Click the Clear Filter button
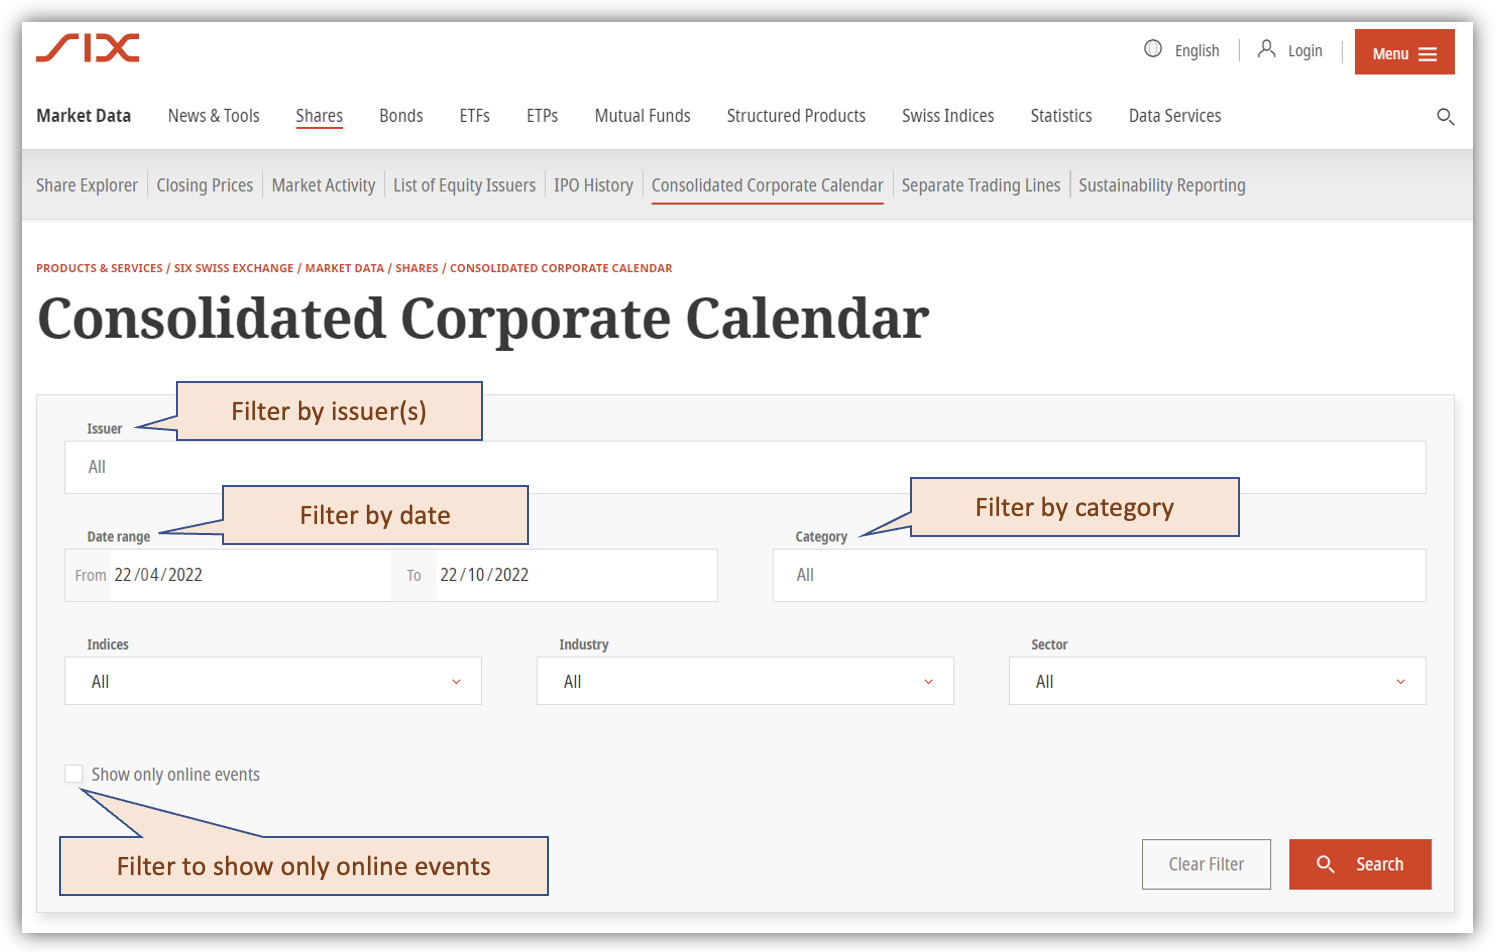Viewport: 1496px width, 952px height. coord(1206,863)
